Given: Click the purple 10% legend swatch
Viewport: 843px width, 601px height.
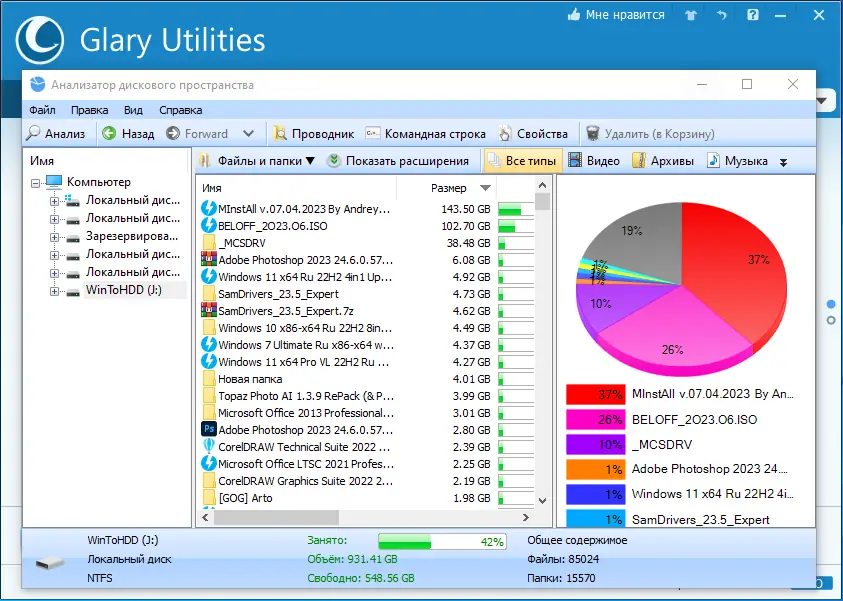Looking at the screenshot, I should (x=595, y=445).
